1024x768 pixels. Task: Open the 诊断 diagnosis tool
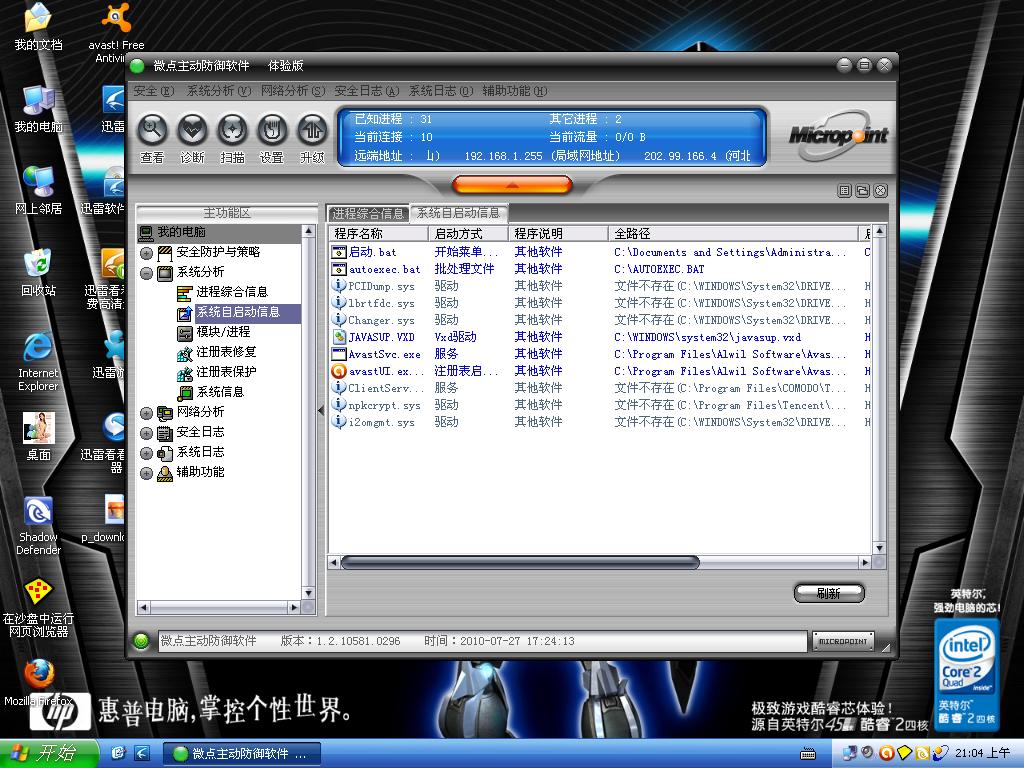click(192, 129)
